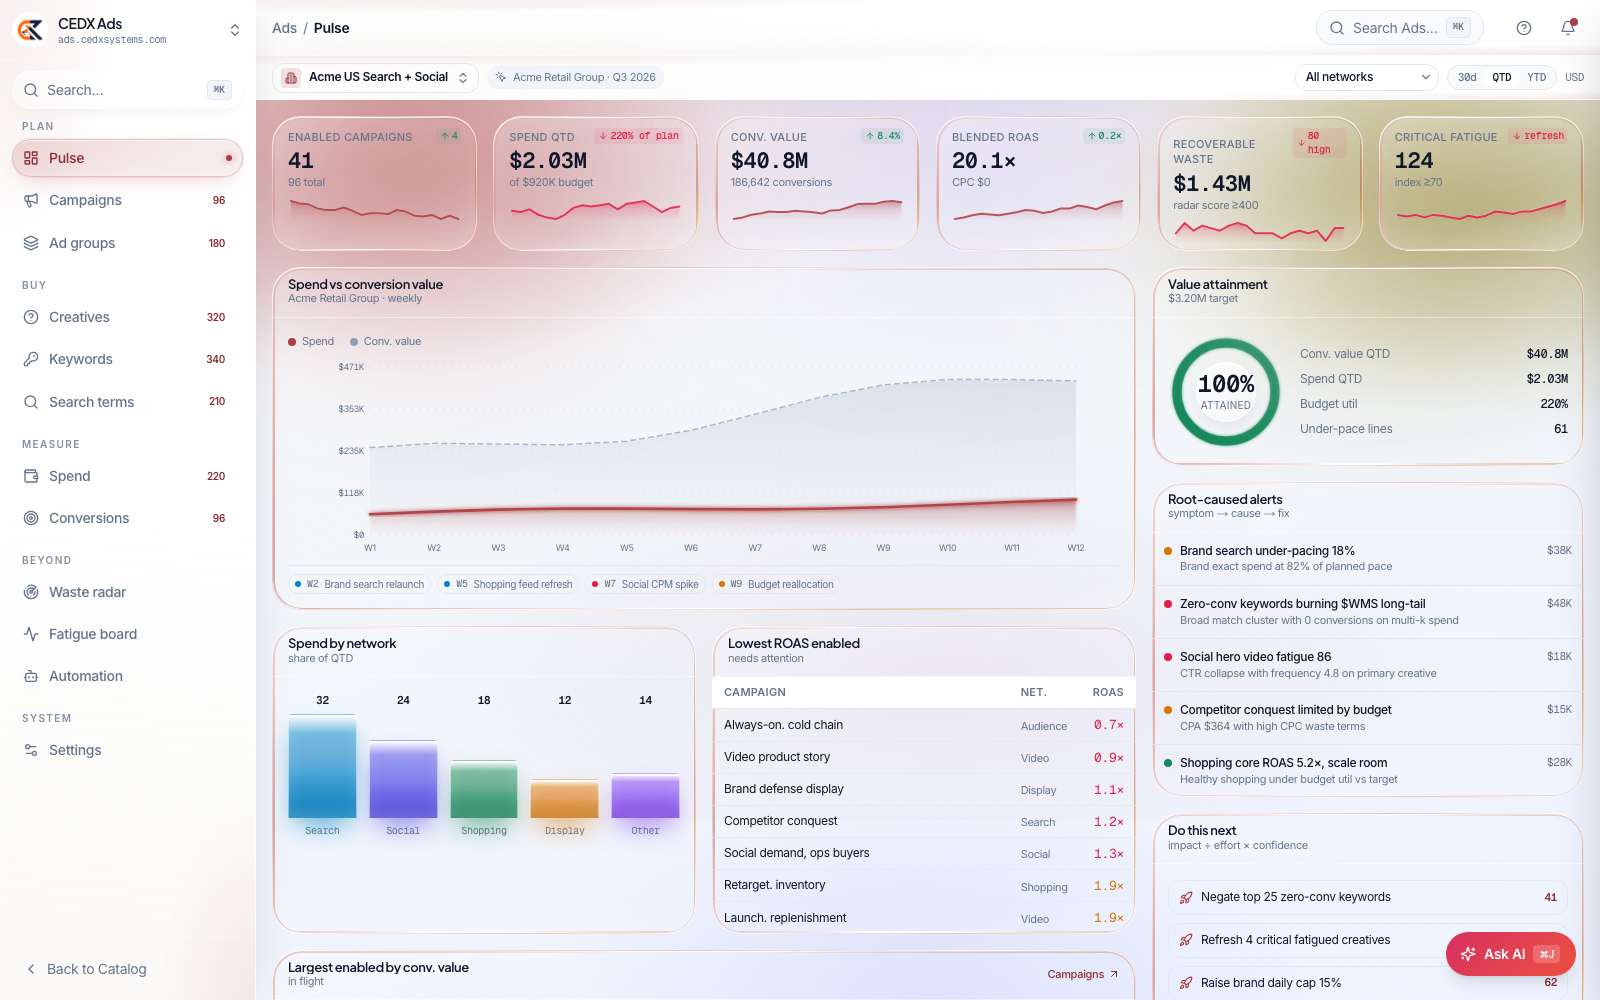Click the Acme US Search account icon

(291, 77)
